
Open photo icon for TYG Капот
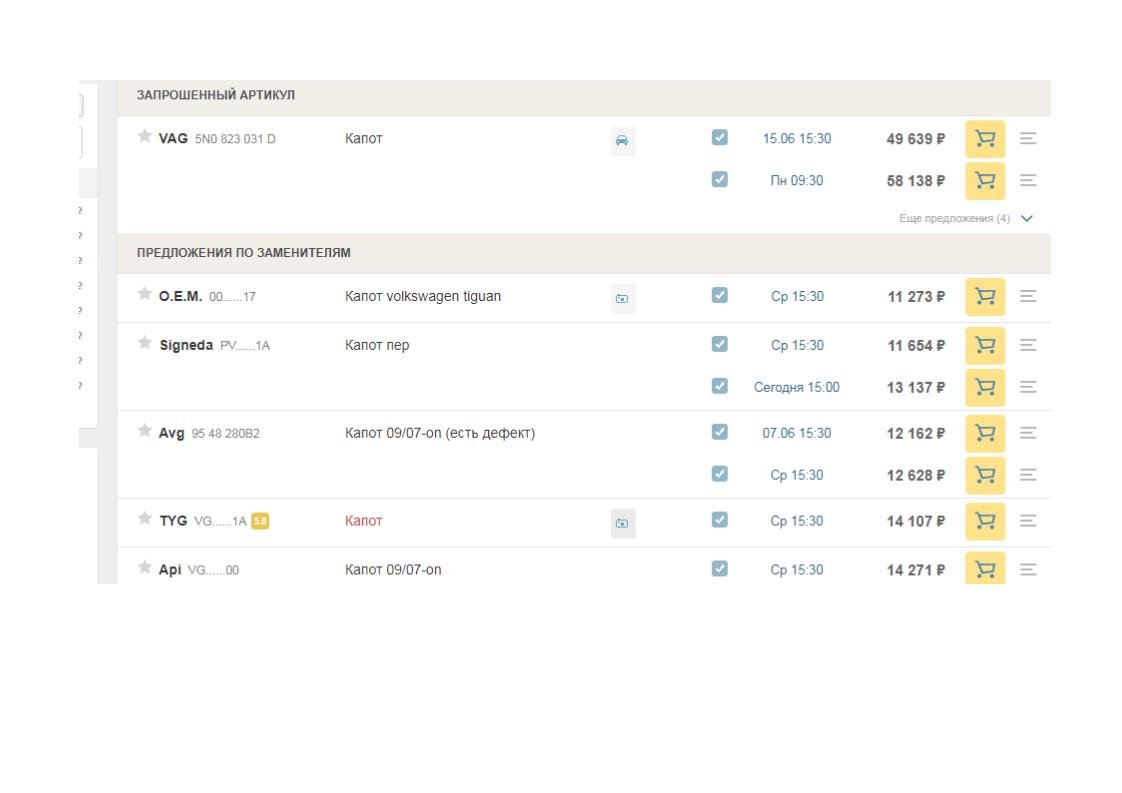623,523
